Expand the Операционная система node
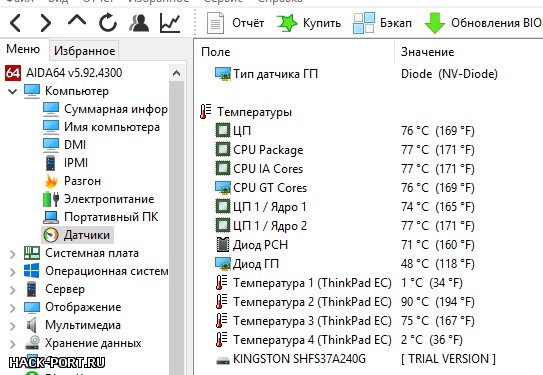The width and height of the screenshot is (543, 375). point(12,272)
